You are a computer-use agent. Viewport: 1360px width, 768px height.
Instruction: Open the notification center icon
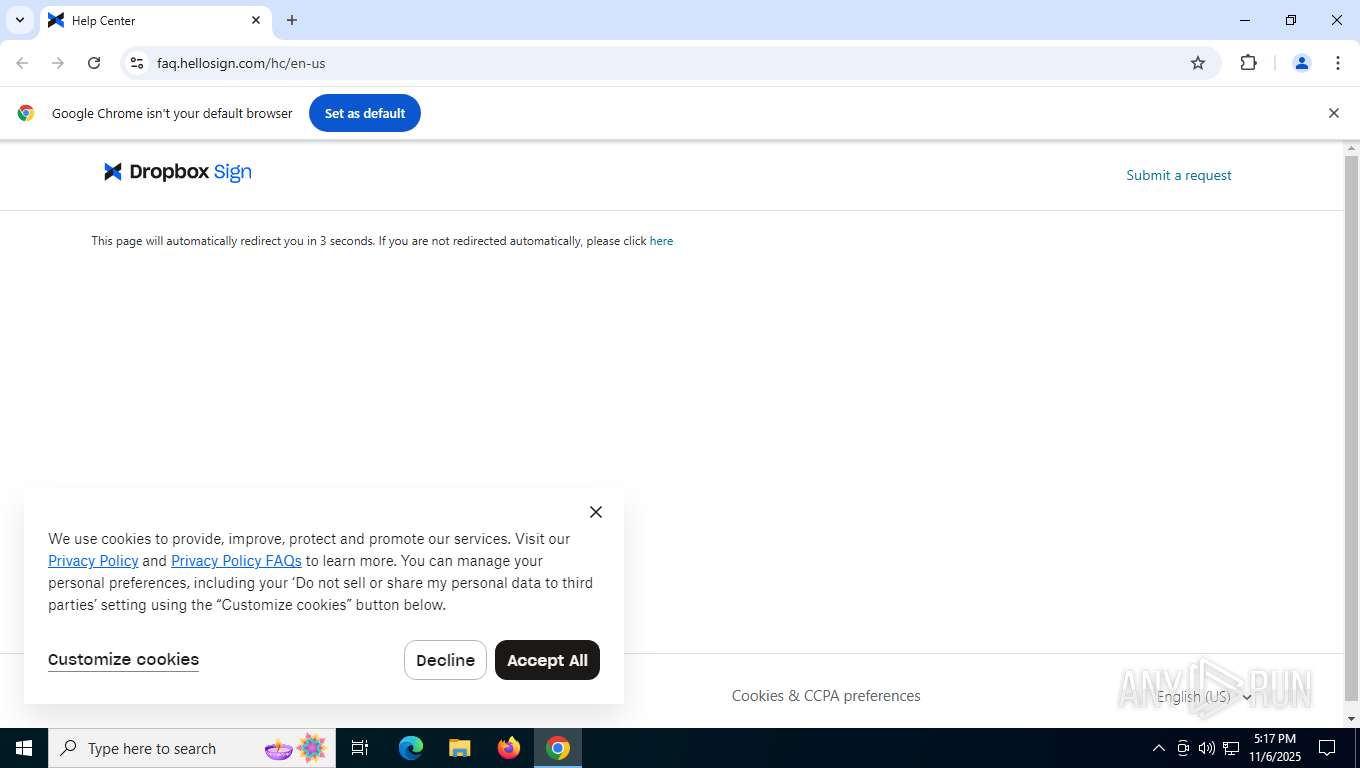pos(1327,748)
